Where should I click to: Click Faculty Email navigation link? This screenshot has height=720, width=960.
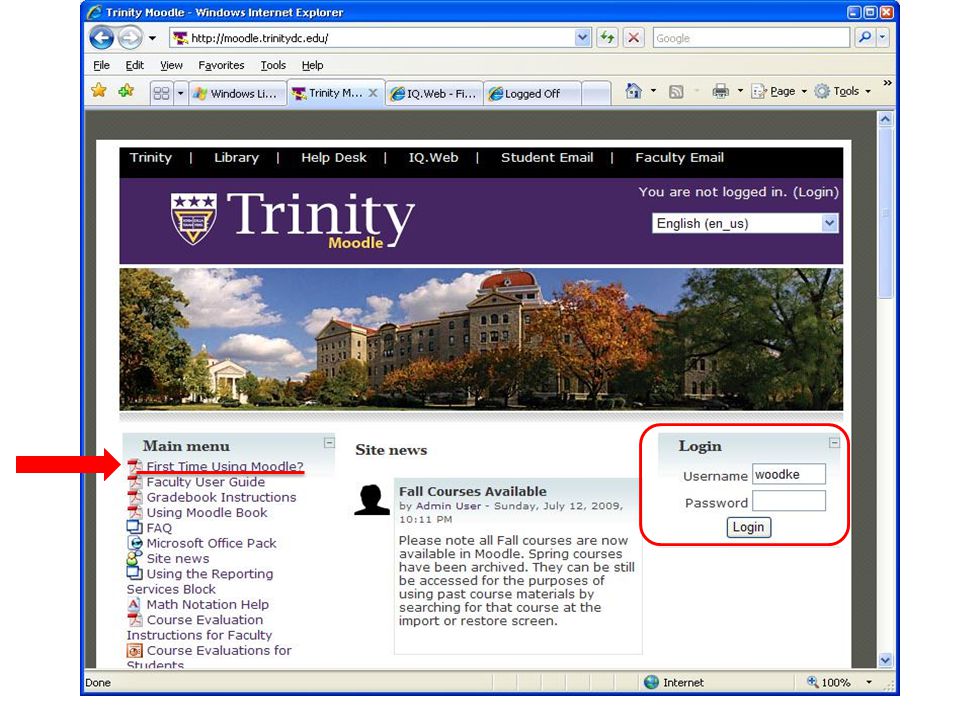(680, 157)
